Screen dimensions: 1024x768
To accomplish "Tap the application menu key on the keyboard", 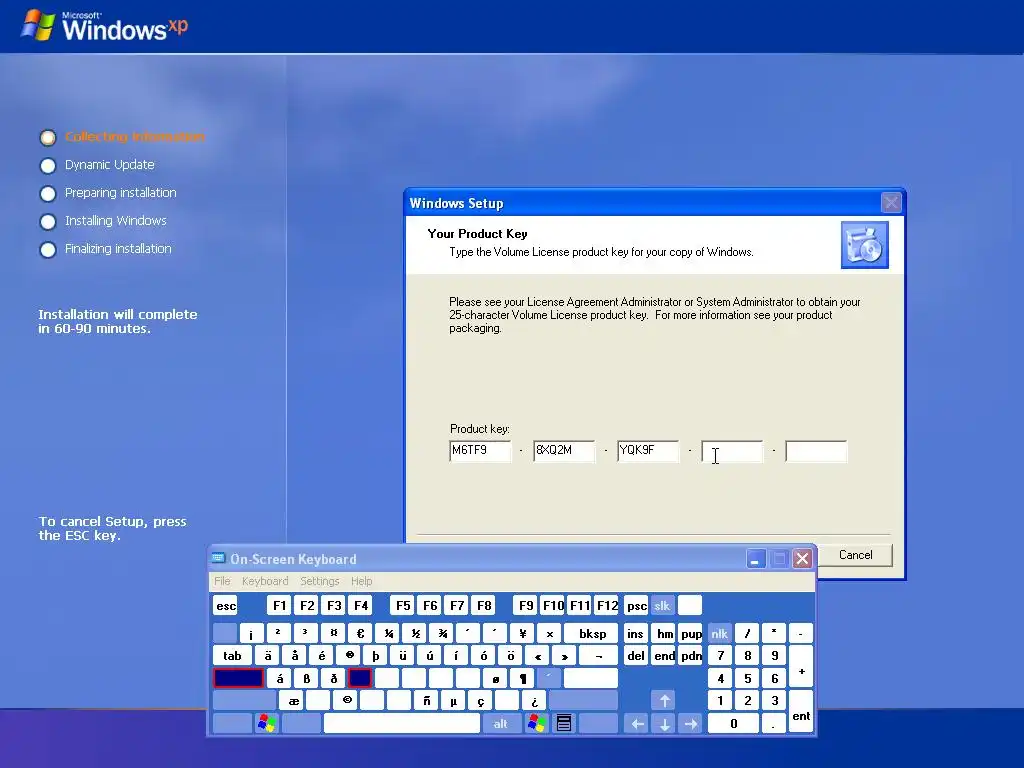I will click(564, 724).
